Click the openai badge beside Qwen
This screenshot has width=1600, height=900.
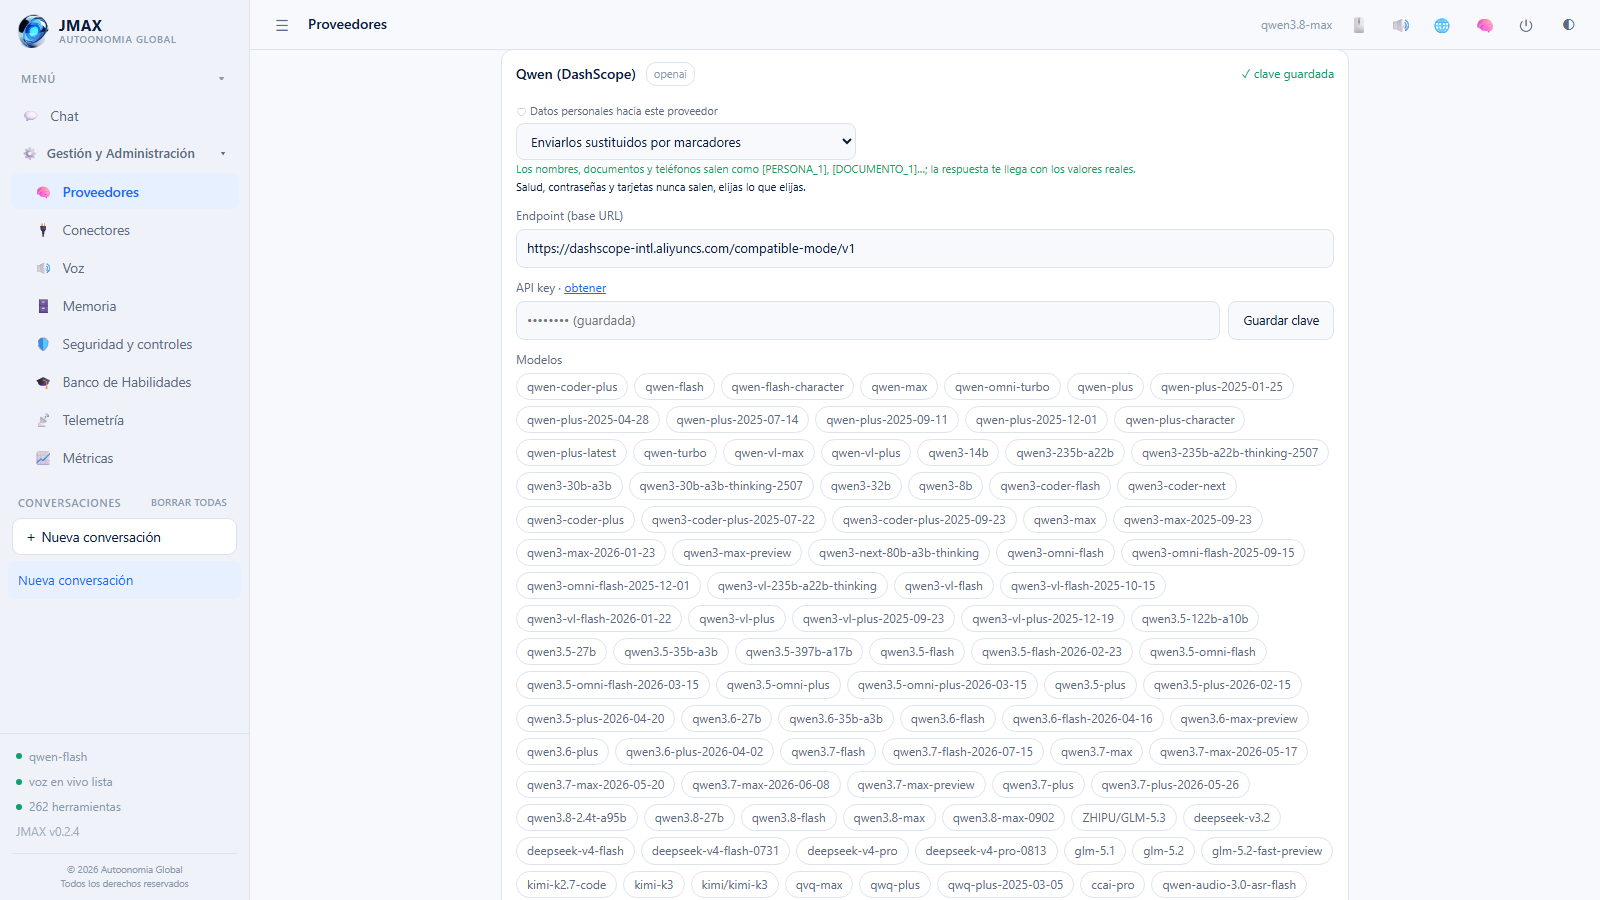[670, 74]
